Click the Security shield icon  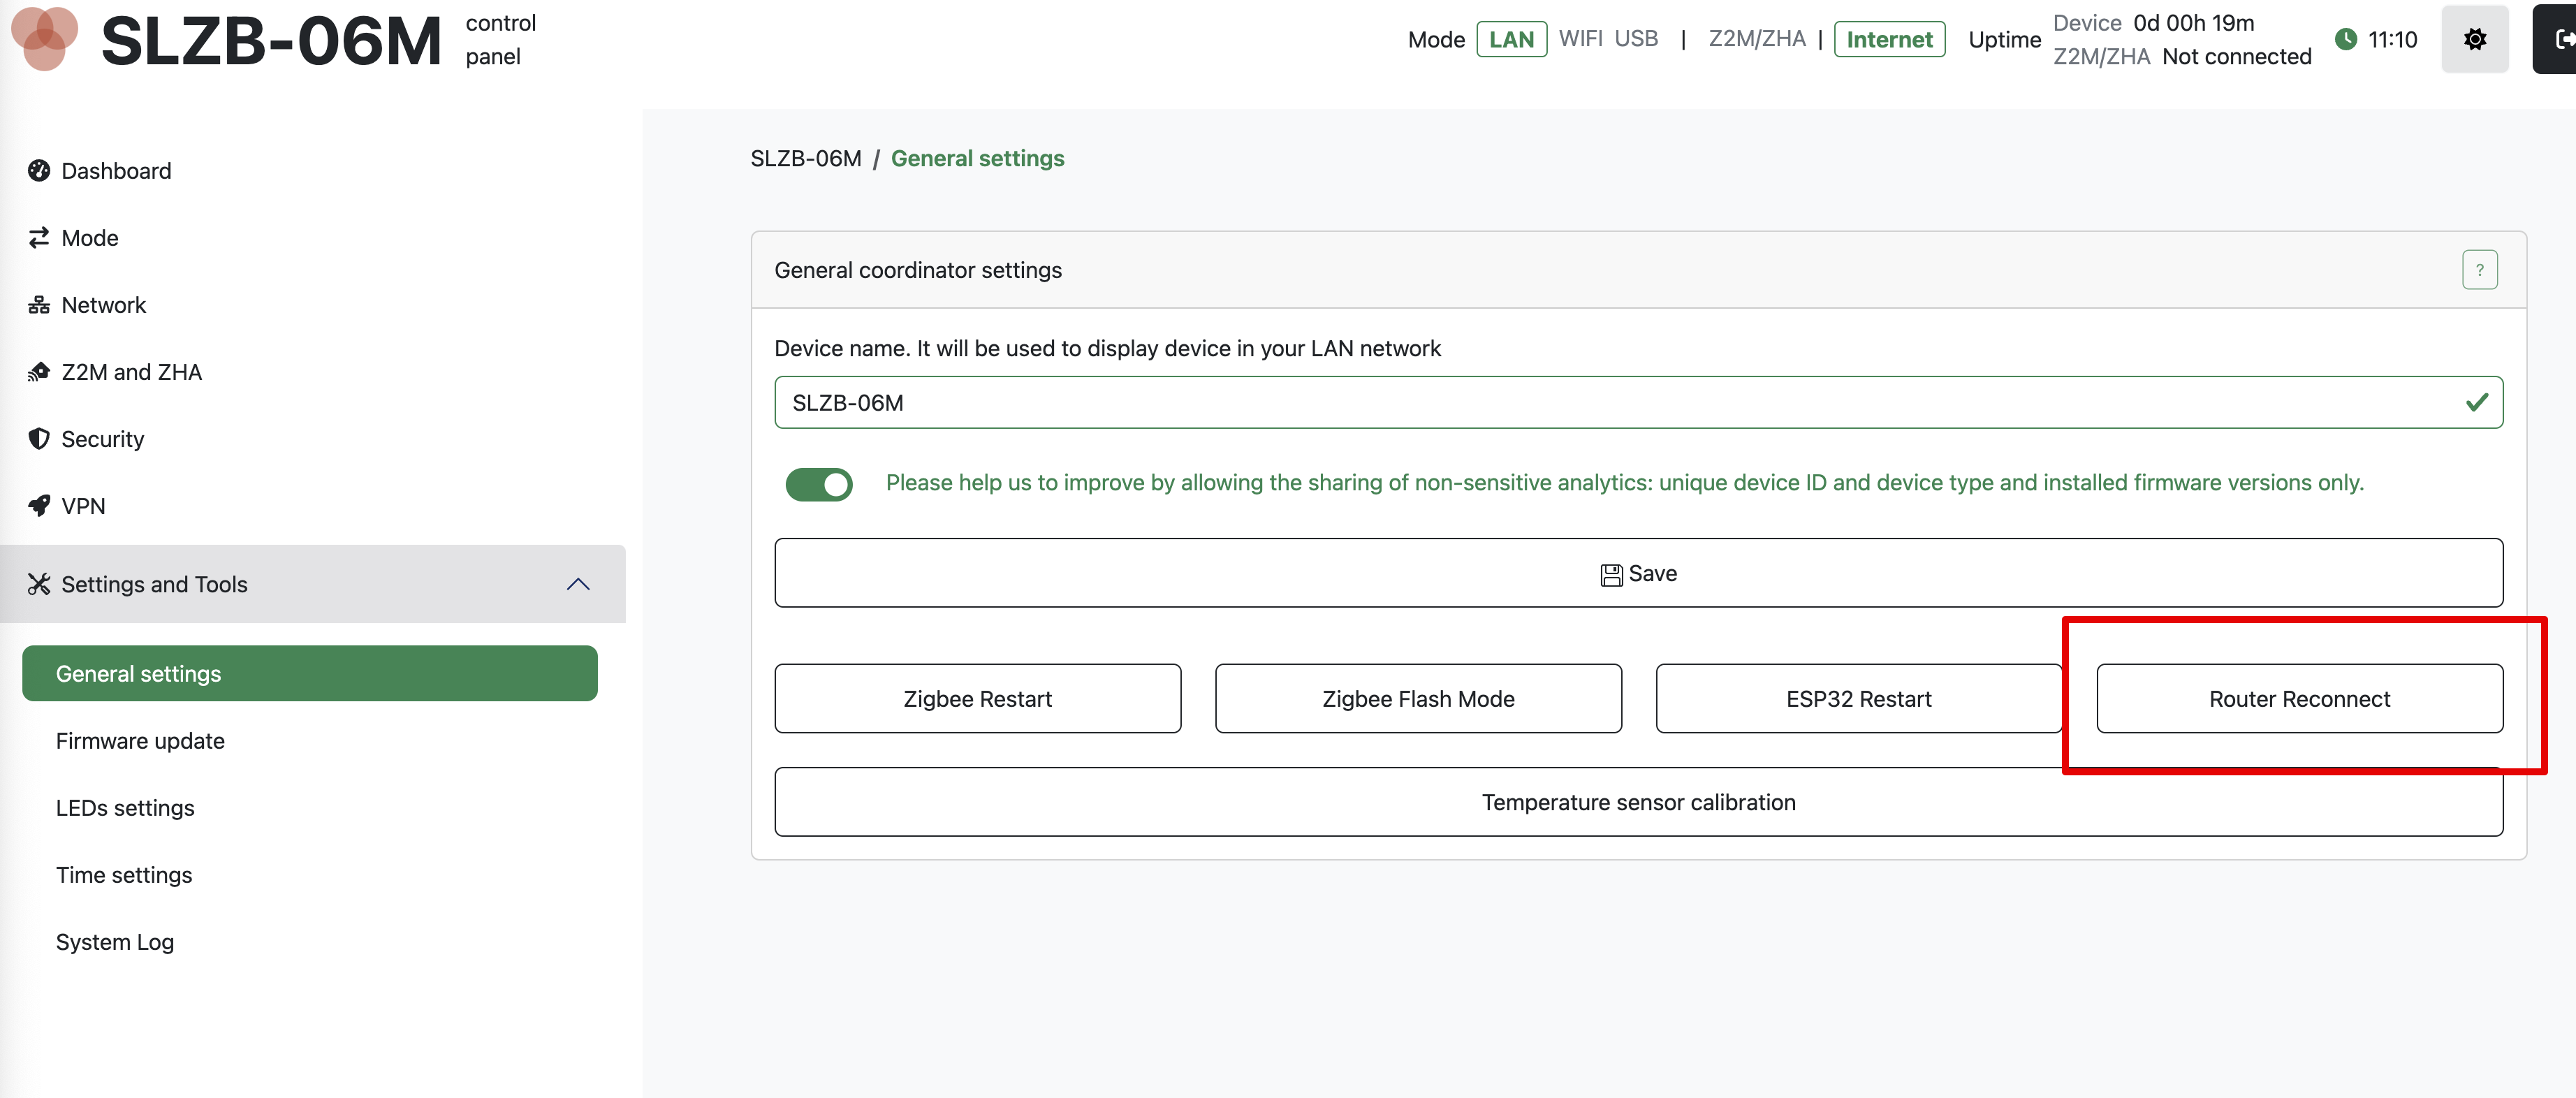tap(39, 439)
